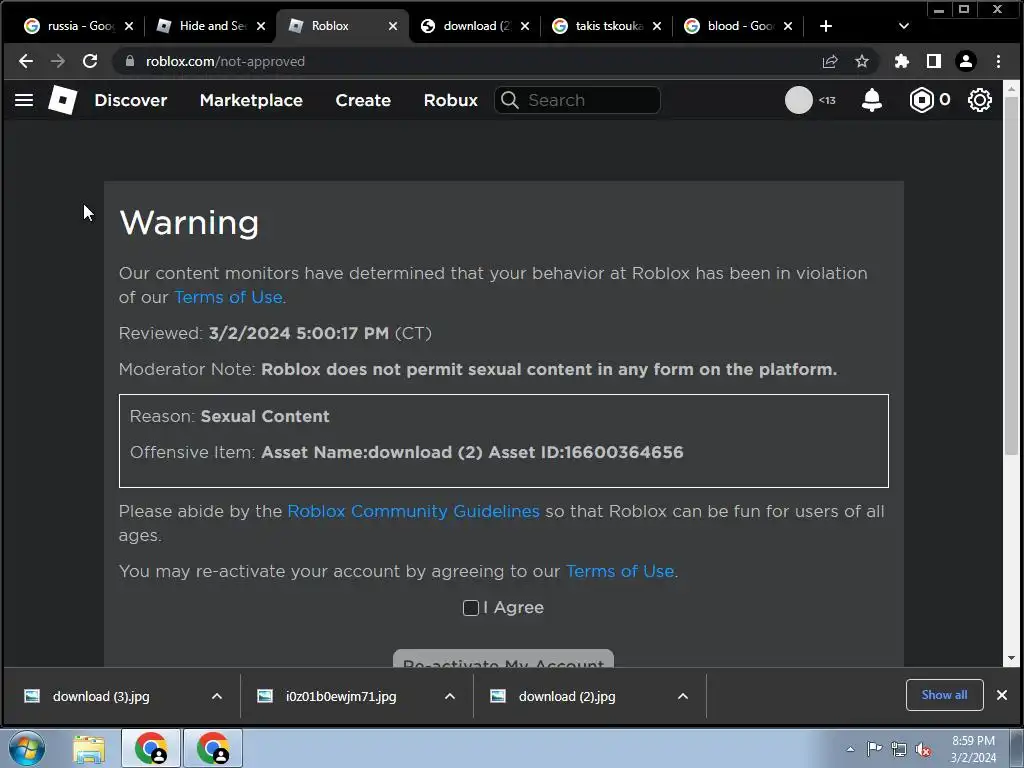Image resolution: width=1024 pixels, height=768 pixels.
Task: Open the Chrome three-dot menu
Action: 999,61
